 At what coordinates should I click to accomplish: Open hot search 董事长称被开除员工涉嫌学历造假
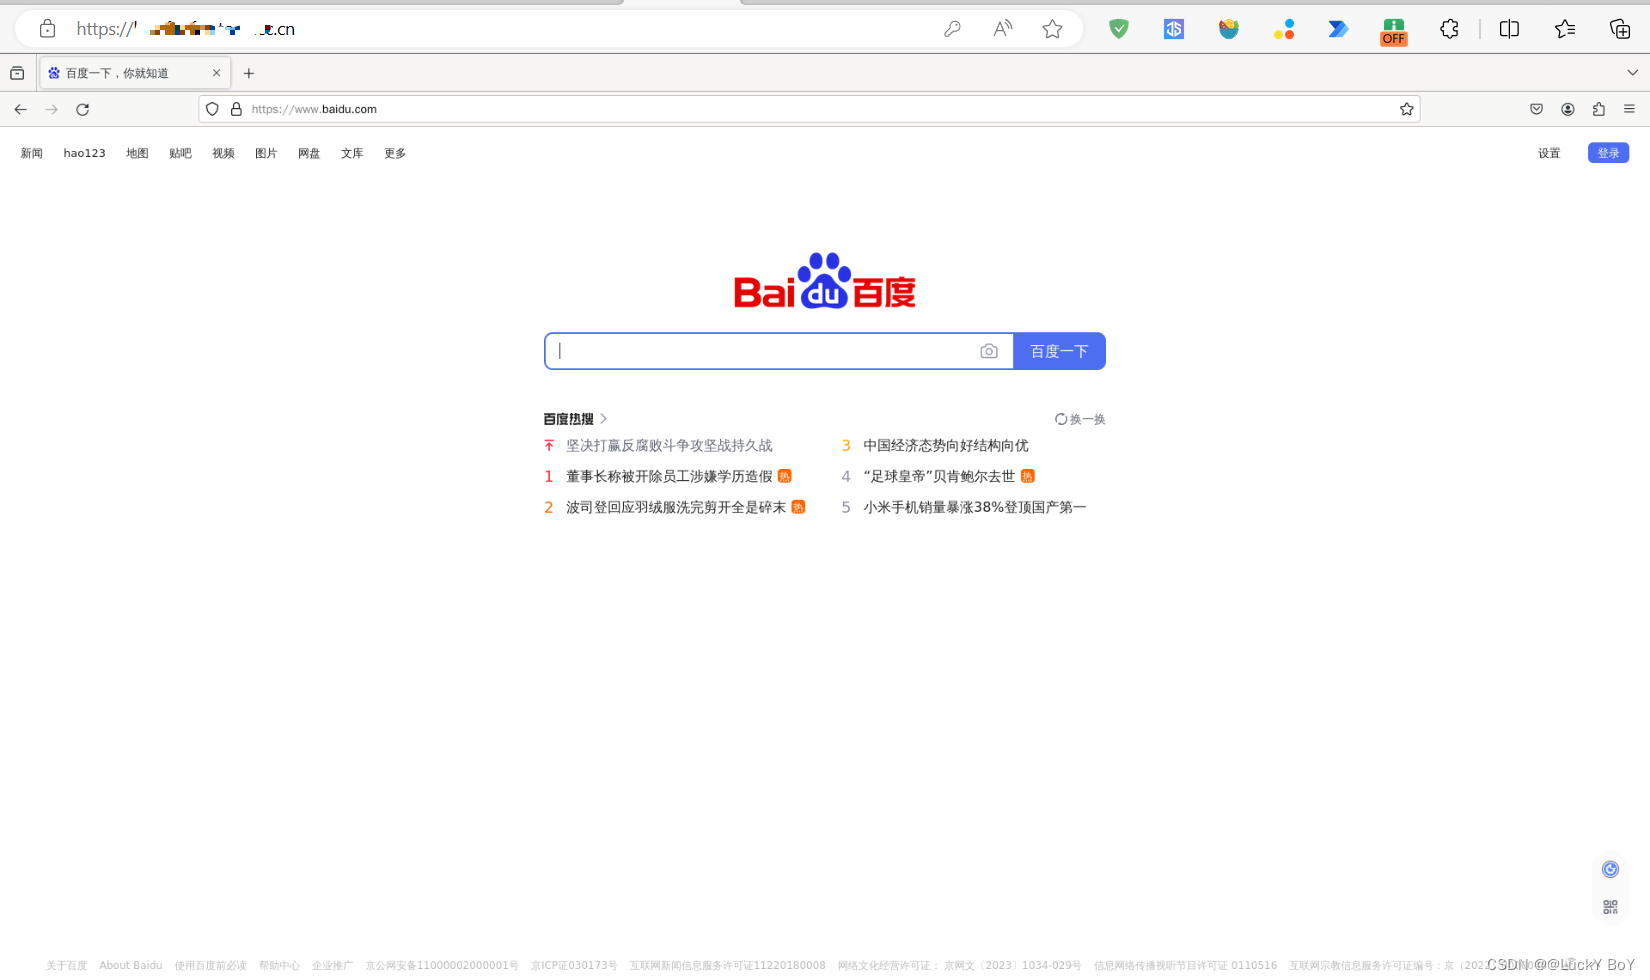[669, 477]
